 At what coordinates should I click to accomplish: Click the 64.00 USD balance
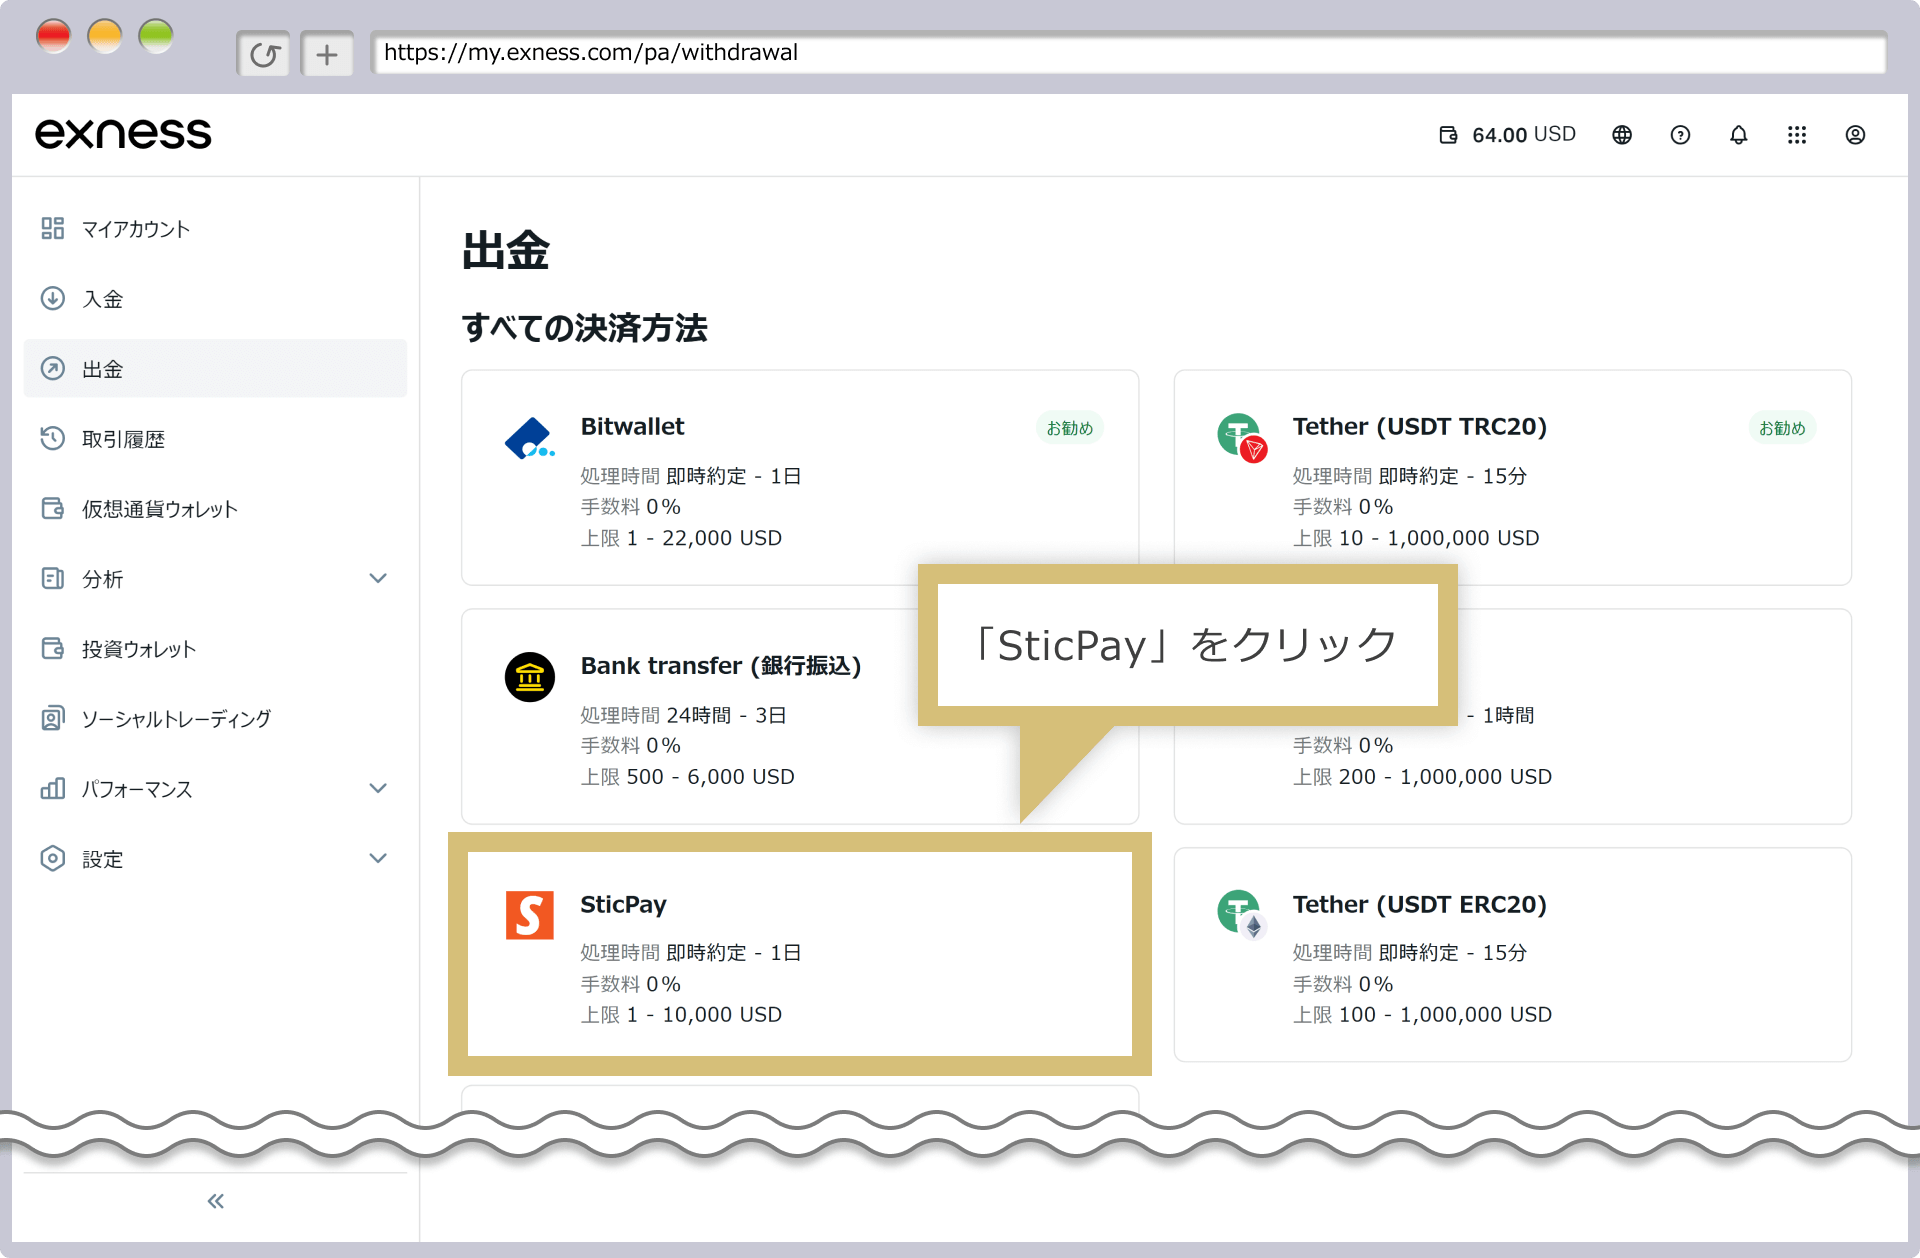coord(1524,135)
